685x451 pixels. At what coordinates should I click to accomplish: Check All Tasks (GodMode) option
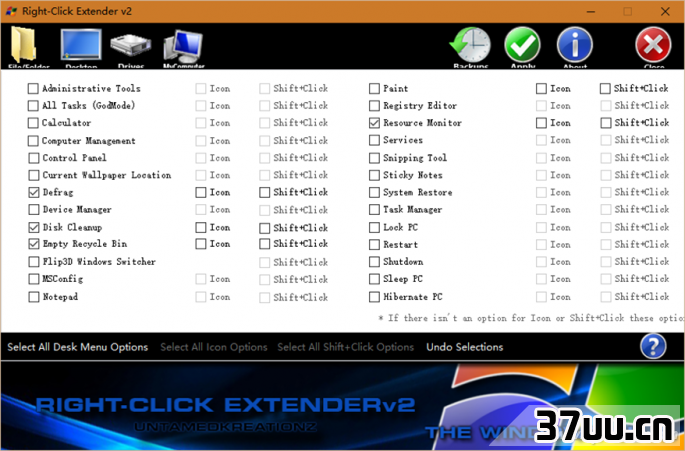point(33,106)
